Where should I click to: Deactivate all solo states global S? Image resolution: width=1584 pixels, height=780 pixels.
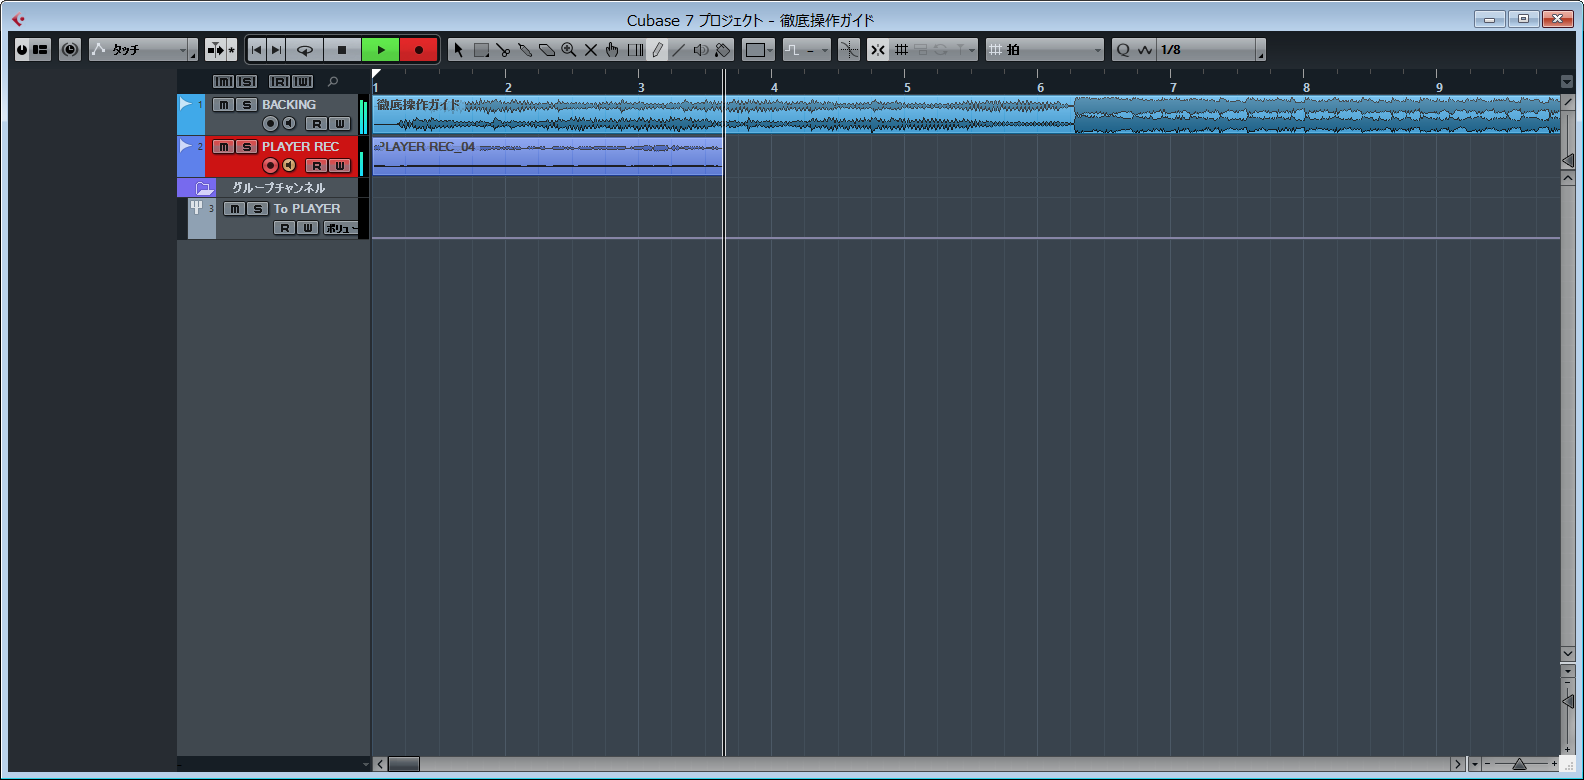tap(247, 82)
